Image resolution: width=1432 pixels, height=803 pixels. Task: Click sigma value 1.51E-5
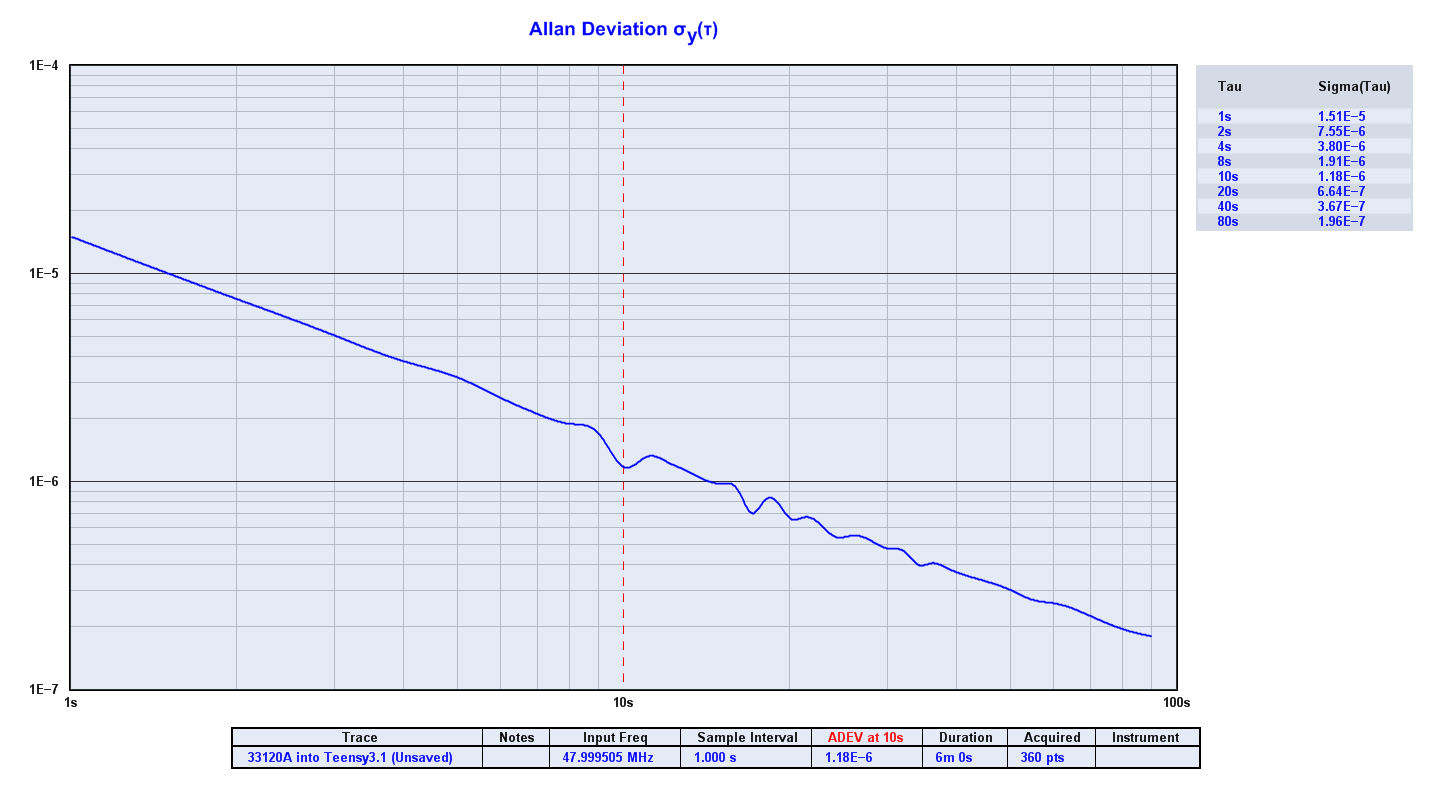point(1341,116)
